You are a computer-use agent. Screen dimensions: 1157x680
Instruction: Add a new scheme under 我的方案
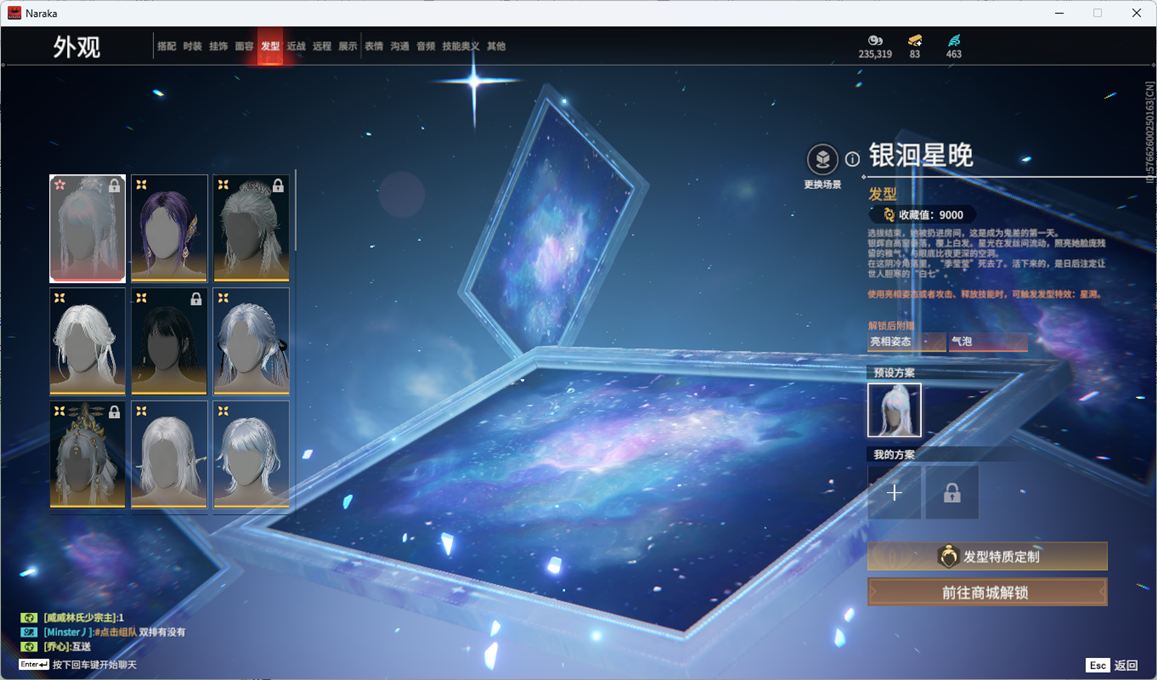(x=894, y=492)
